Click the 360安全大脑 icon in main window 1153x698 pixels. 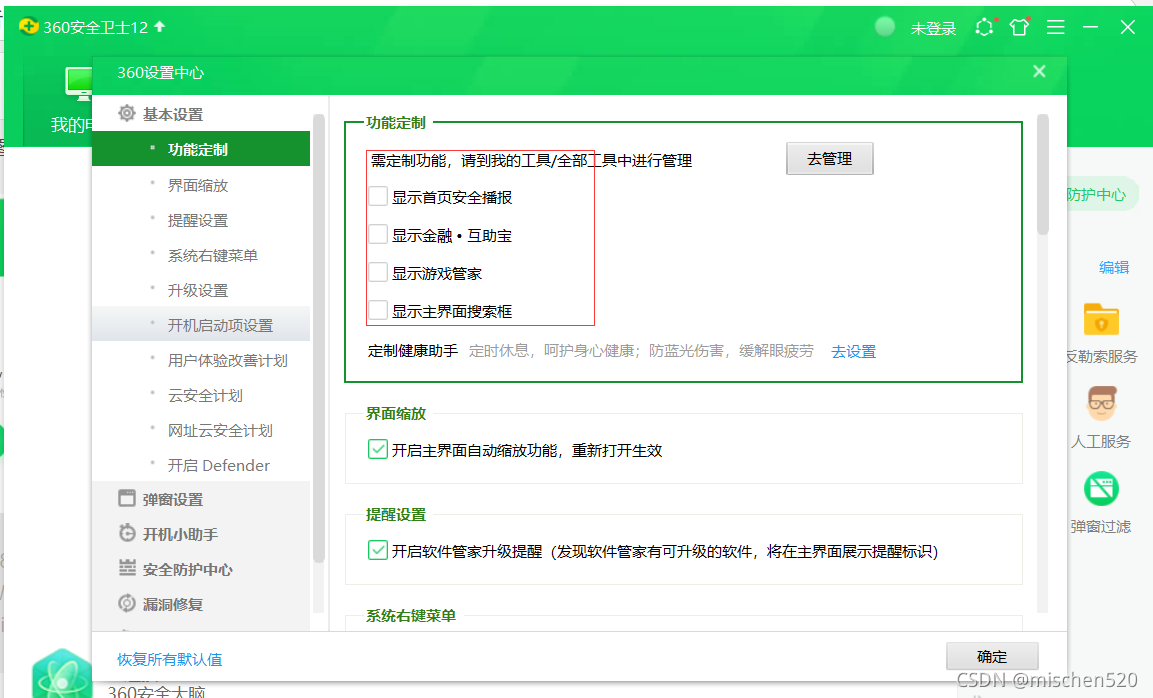point(62,674)
